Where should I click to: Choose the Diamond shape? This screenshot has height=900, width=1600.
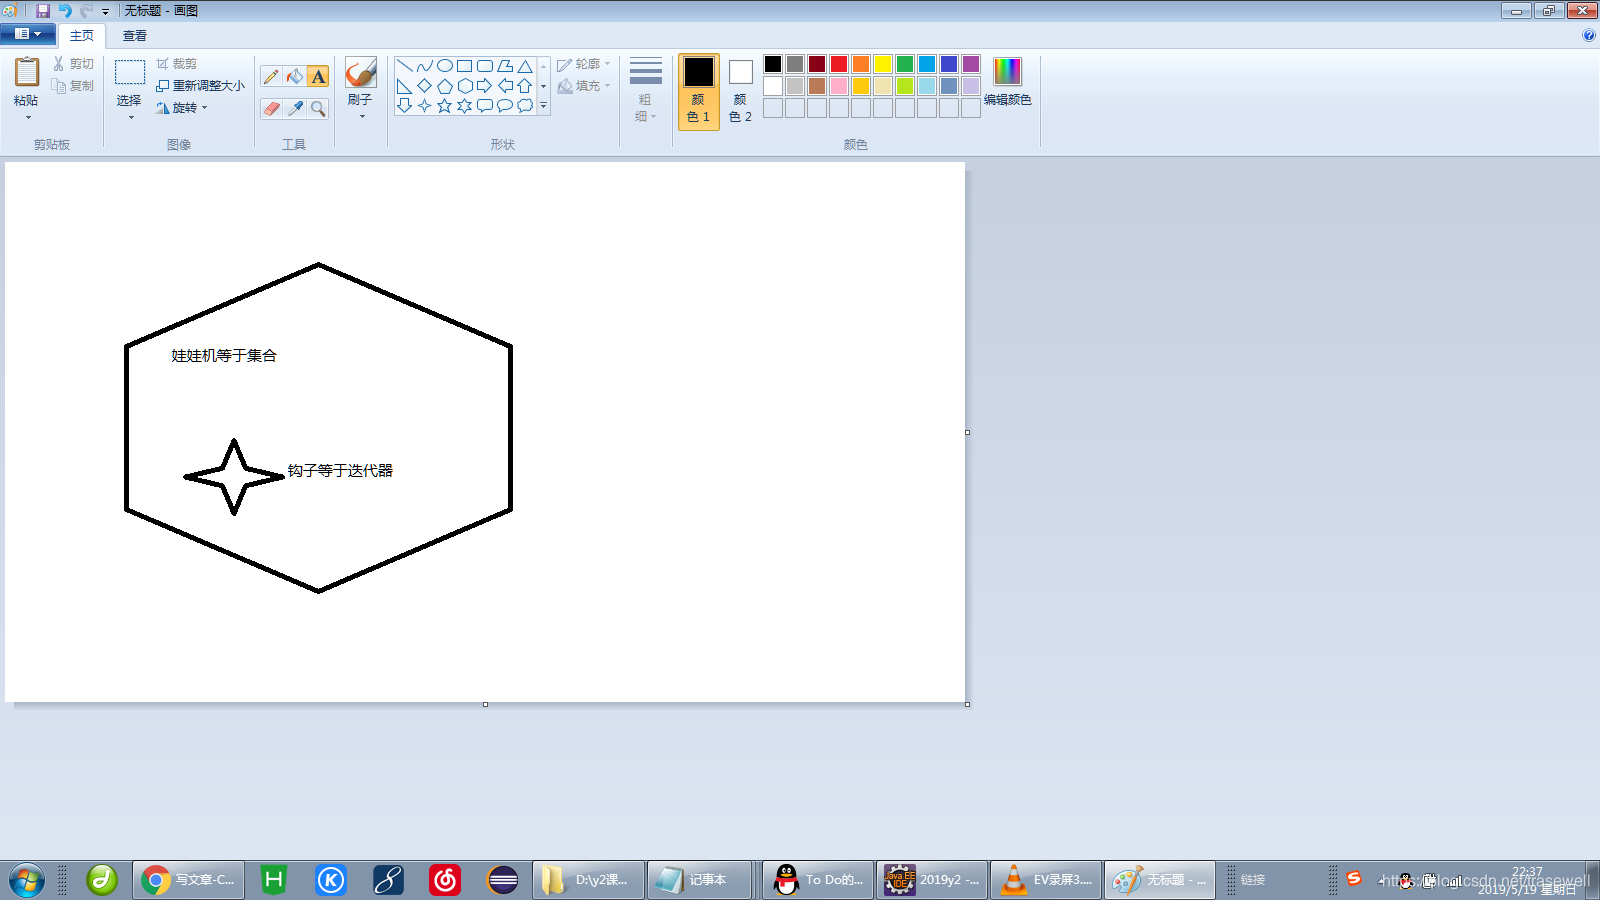(x=425, y=86)
